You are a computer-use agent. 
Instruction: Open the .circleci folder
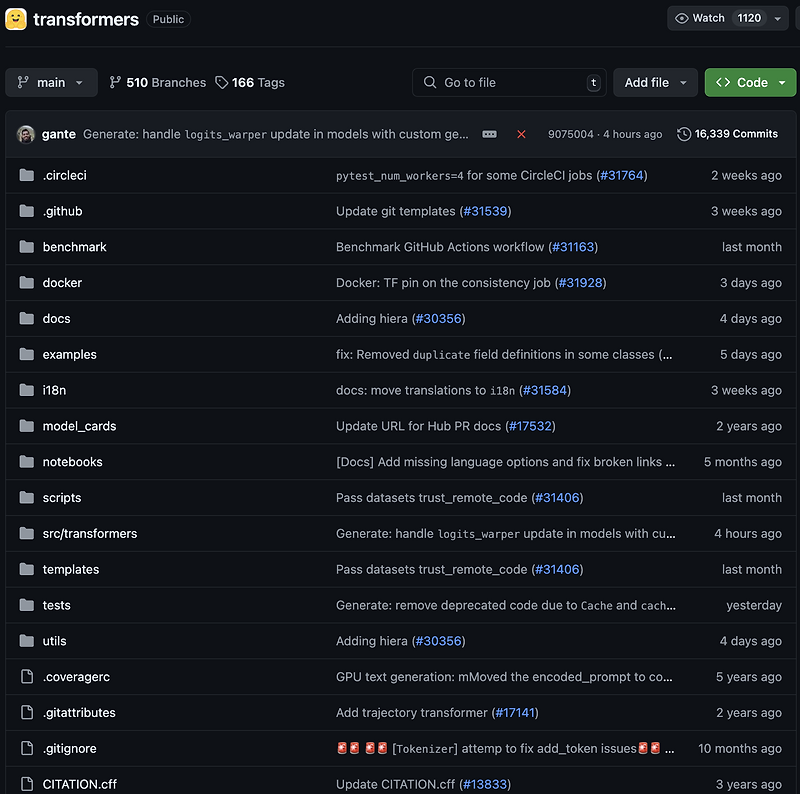(64, 176)
